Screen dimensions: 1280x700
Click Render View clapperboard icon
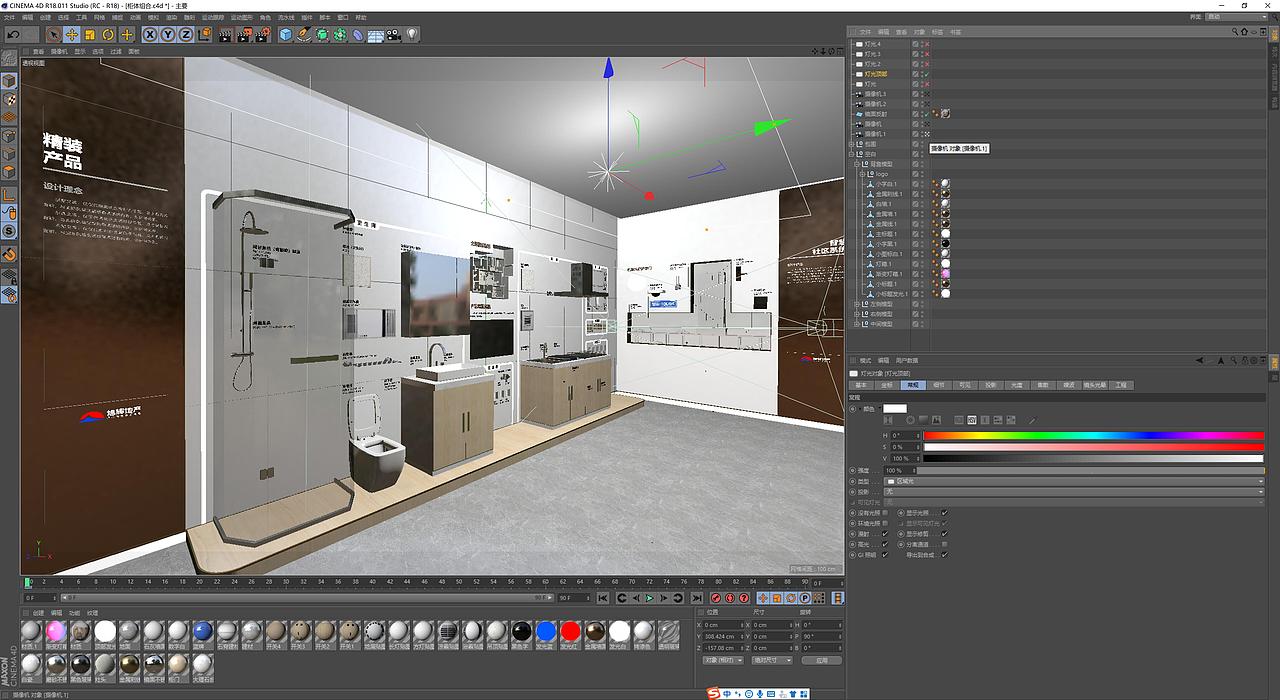pyautogui.click(x=224, y=35)
